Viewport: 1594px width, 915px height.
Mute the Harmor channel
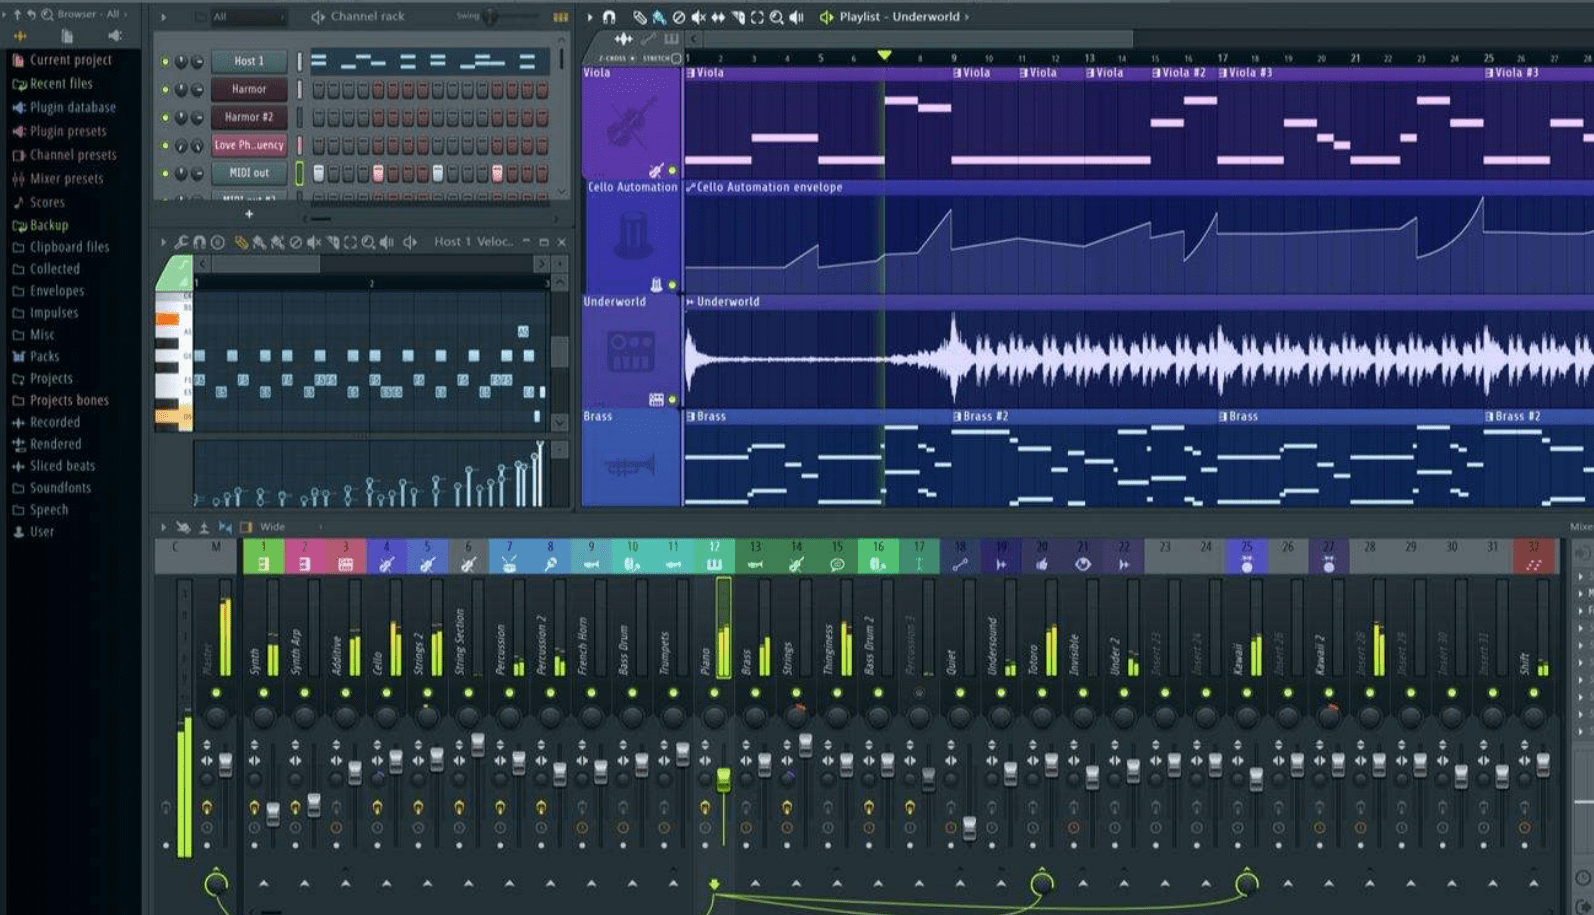165,89
